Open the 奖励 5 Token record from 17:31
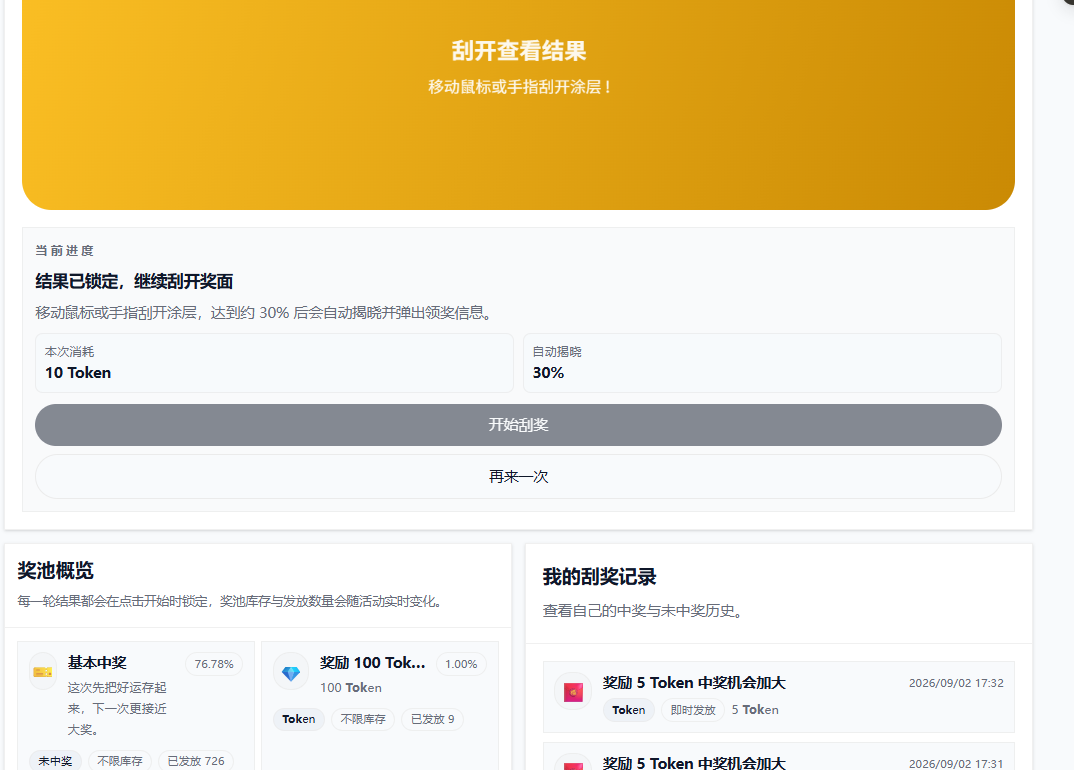 tap(779, 756)
